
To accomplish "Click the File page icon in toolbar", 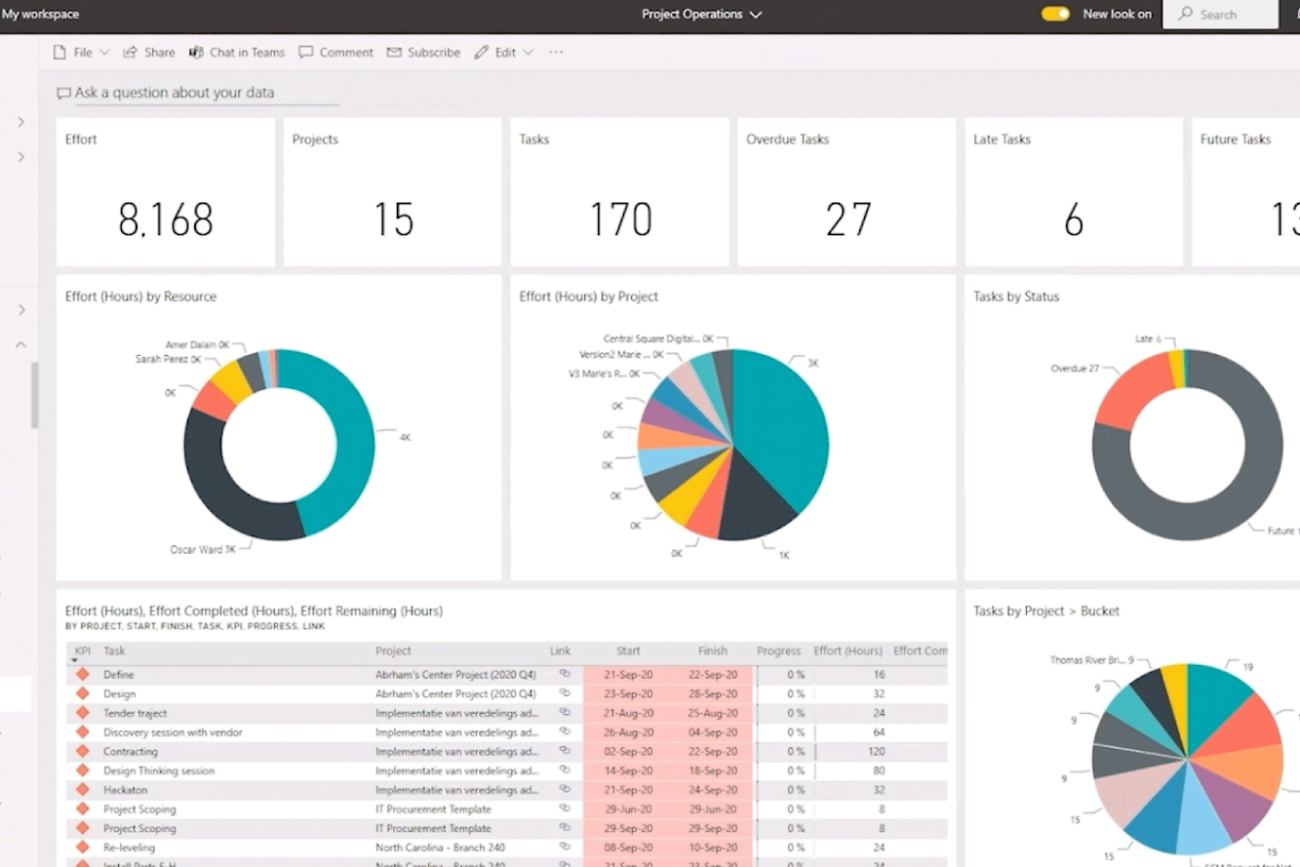I will (x=60, y=52).
